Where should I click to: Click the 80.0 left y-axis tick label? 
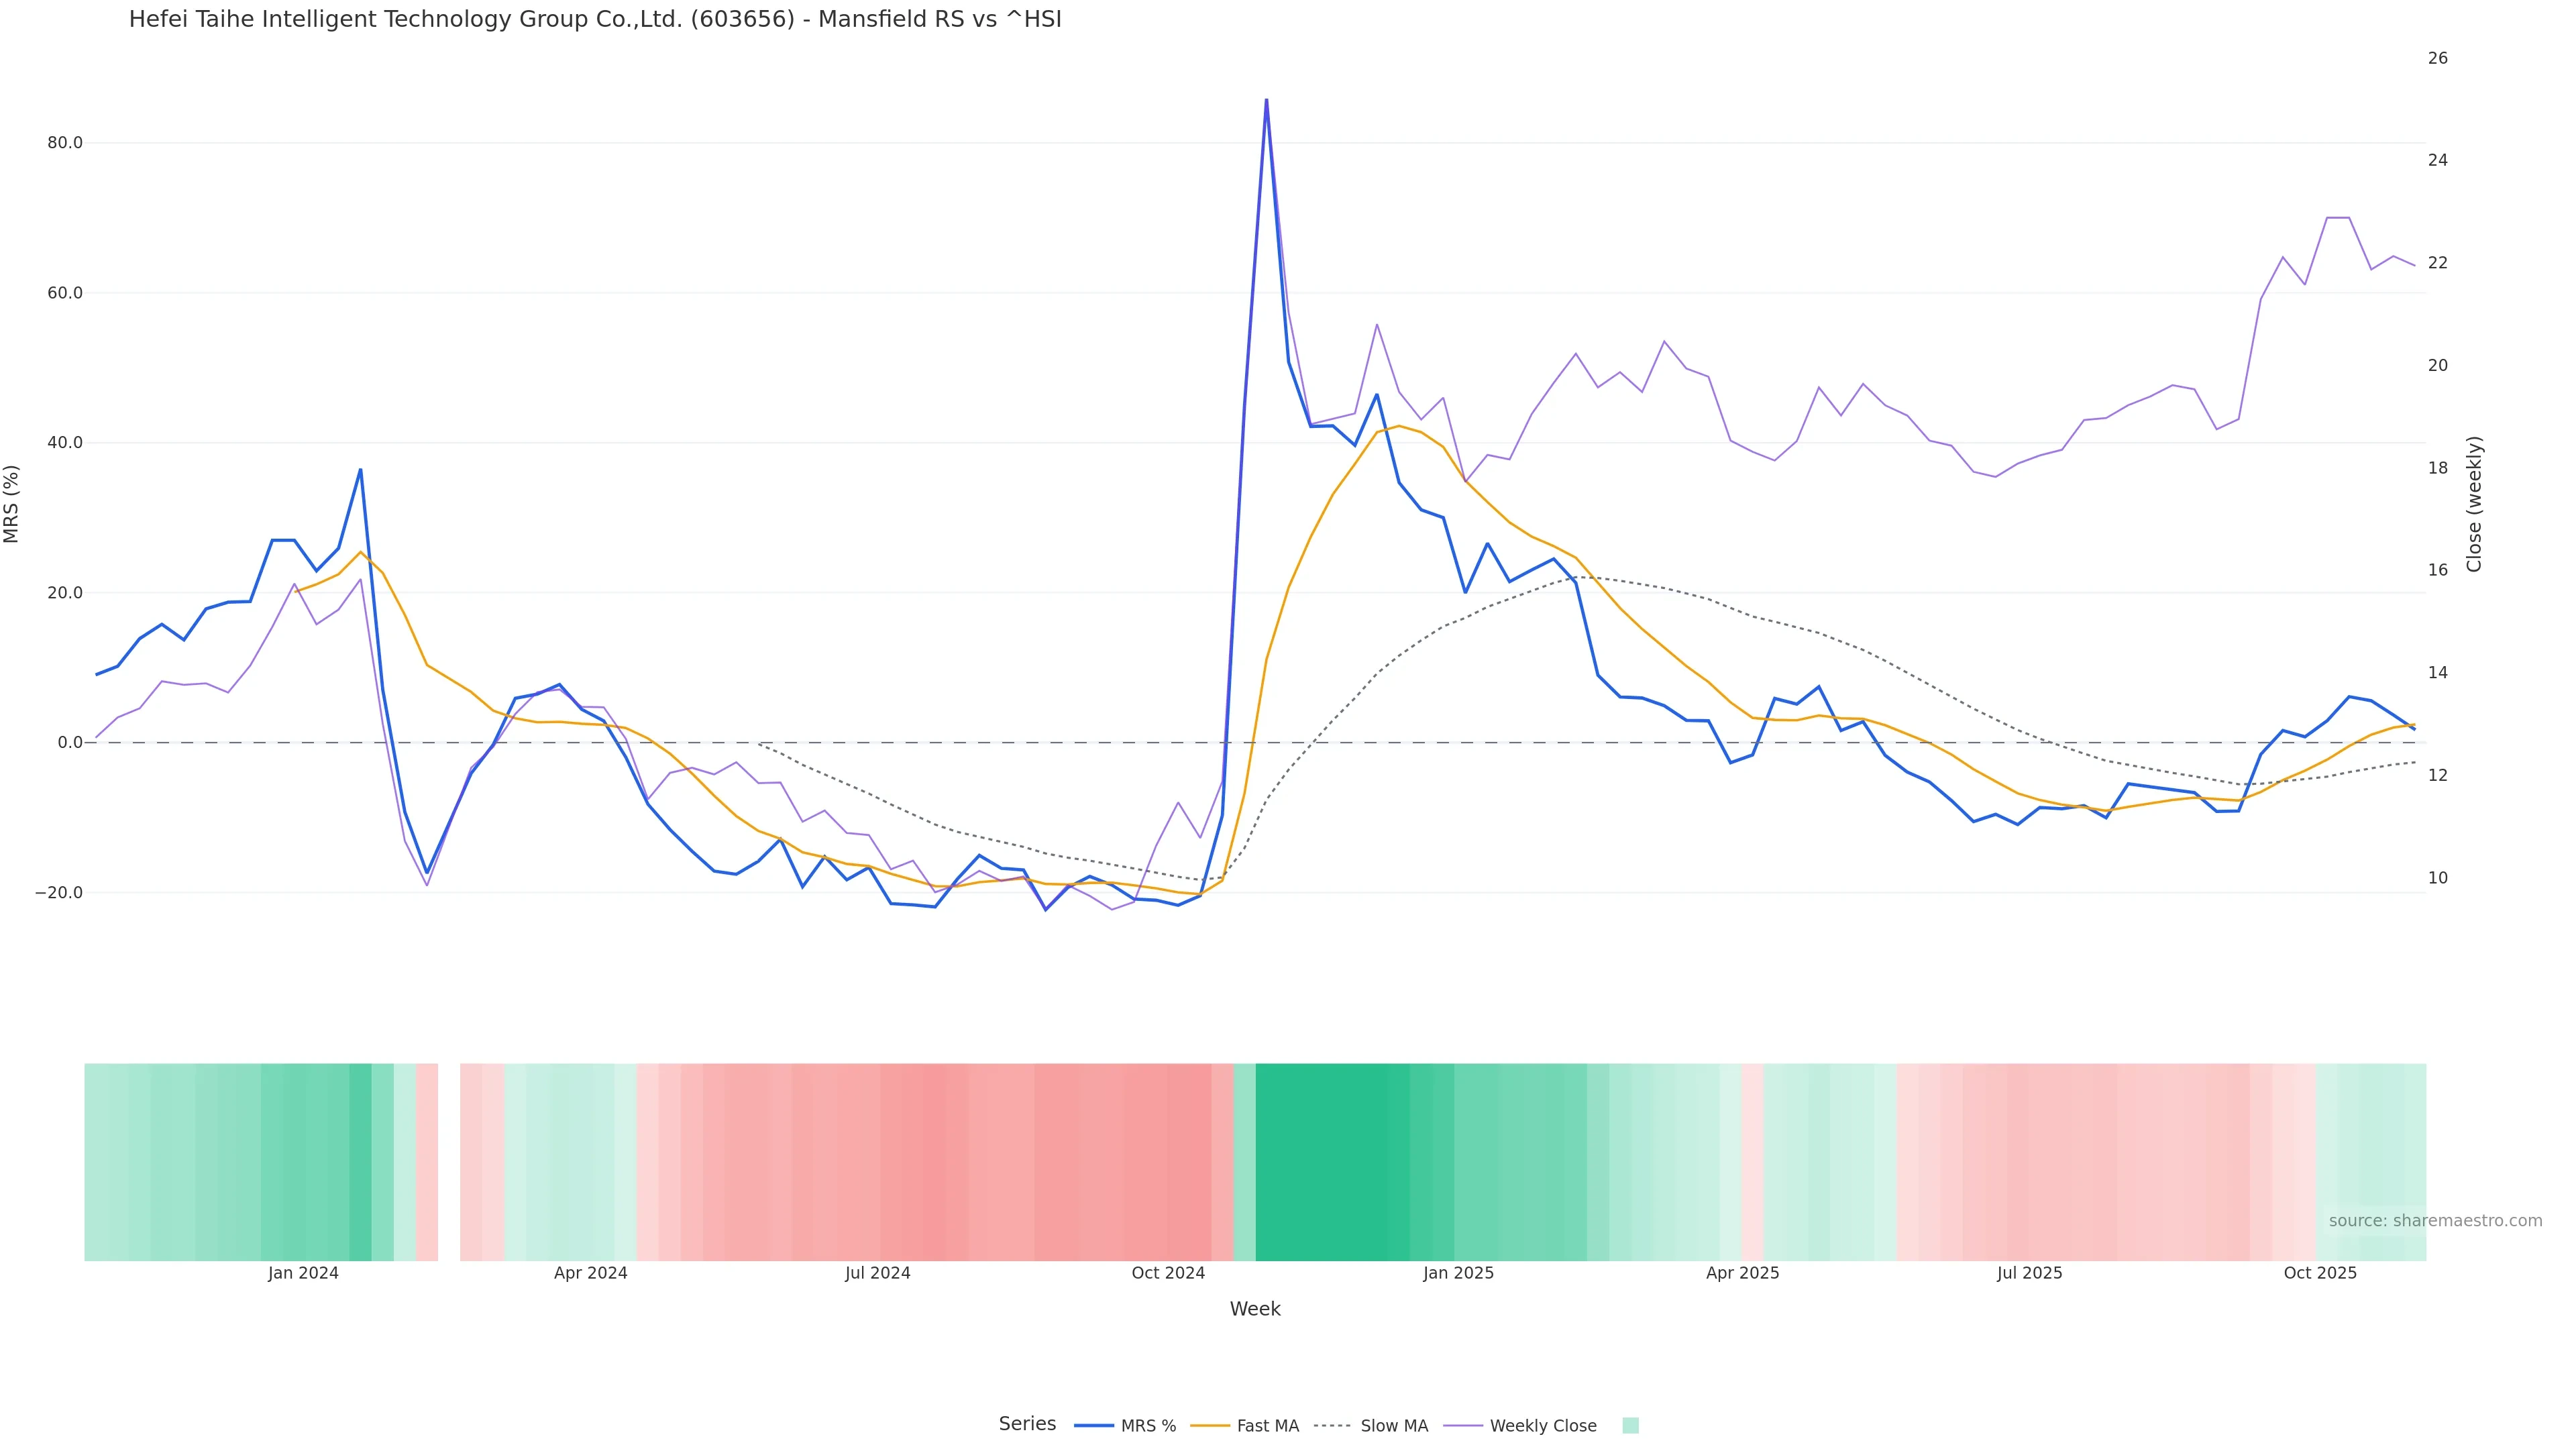pos(65,143)
